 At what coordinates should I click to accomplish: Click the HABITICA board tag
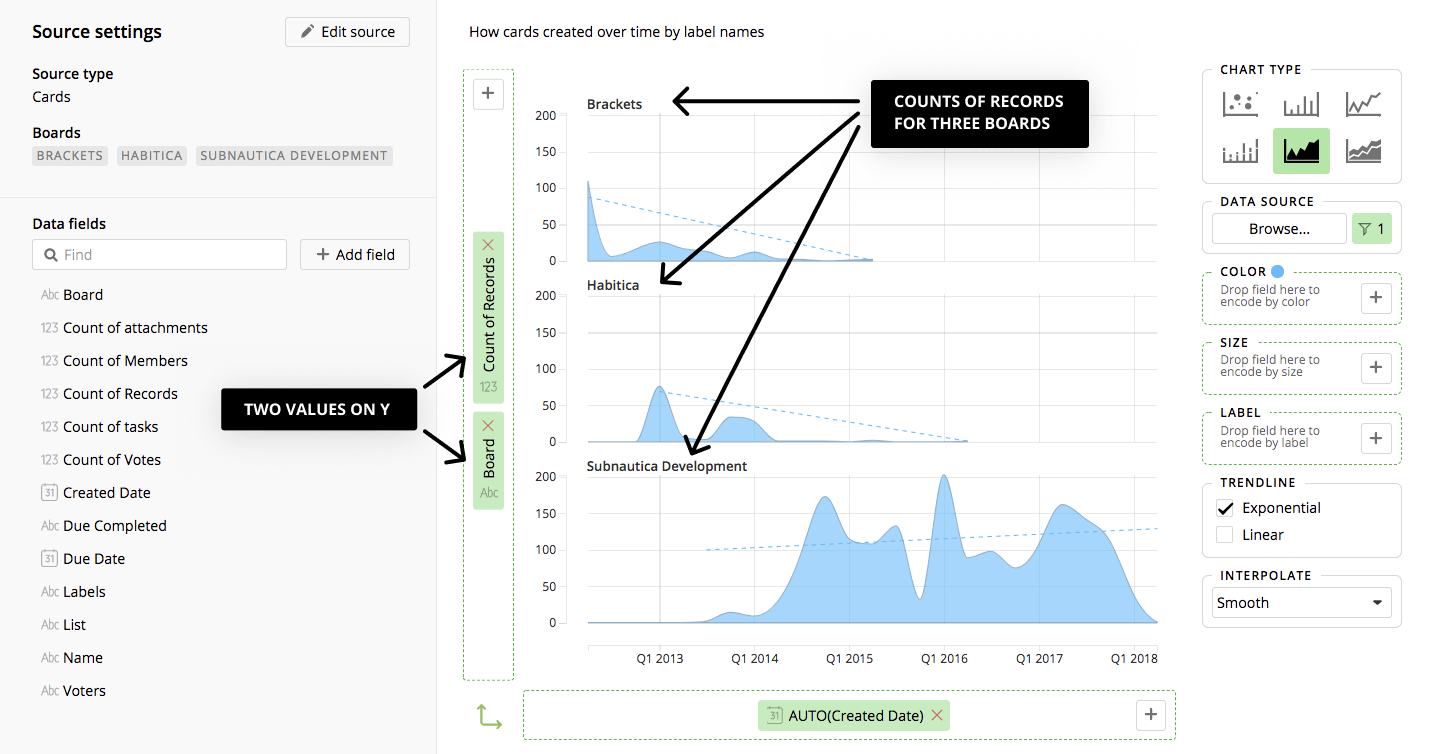point(152,156)
